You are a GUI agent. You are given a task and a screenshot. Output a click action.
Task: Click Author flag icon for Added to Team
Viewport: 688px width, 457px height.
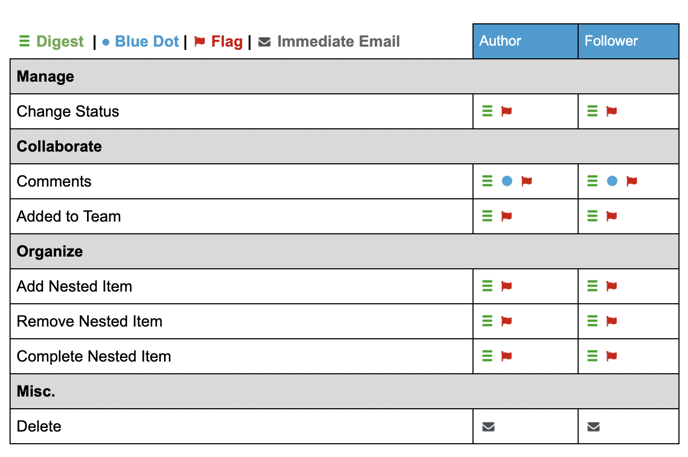point(506,216)
